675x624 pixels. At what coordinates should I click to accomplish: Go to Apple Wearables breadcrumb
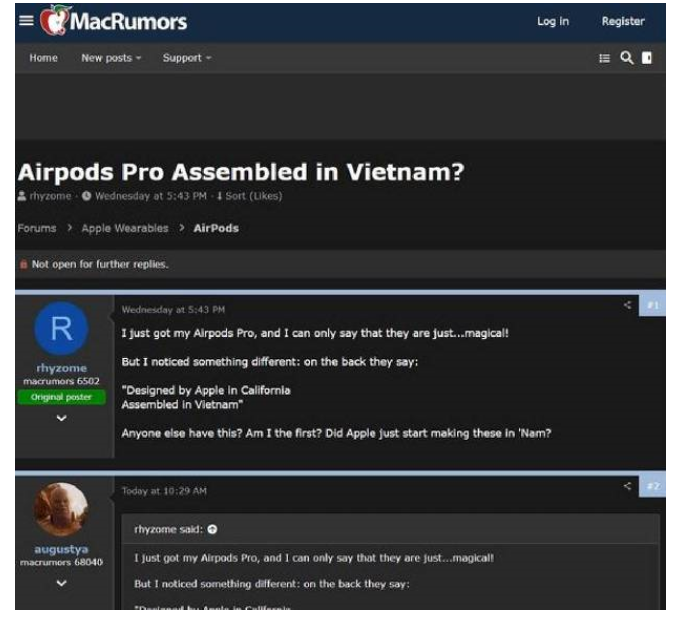pos(125,228)
